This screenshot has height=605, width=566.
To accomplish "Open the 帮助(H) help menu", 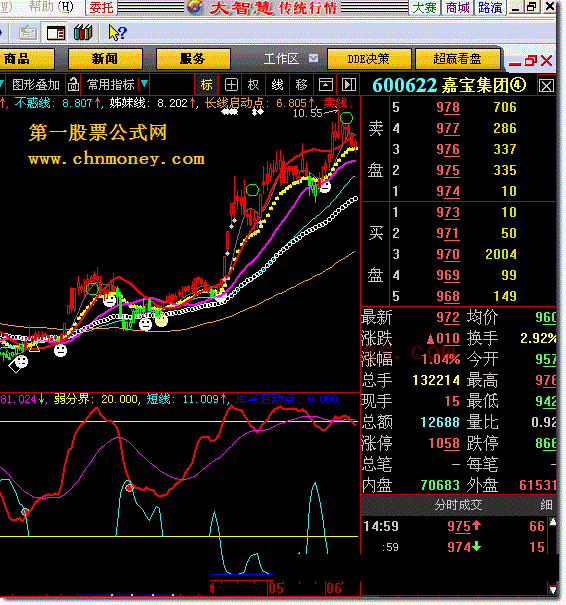I will click(52, 7).
